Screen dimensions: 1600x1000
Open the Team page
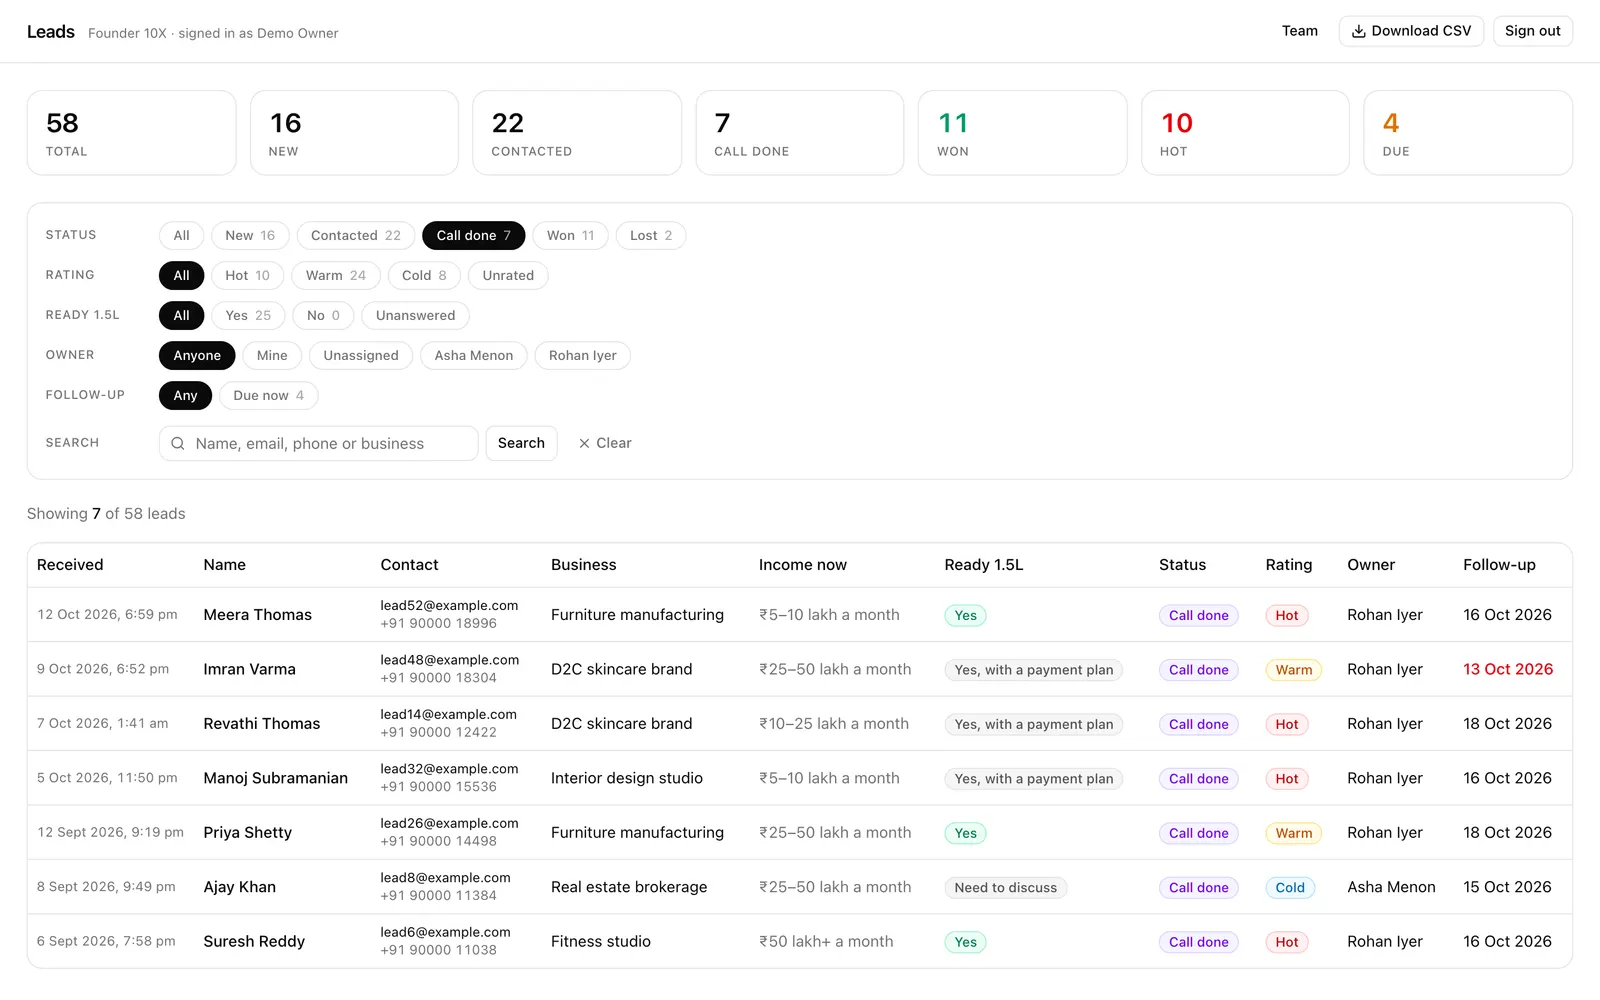coord(1300,31)
